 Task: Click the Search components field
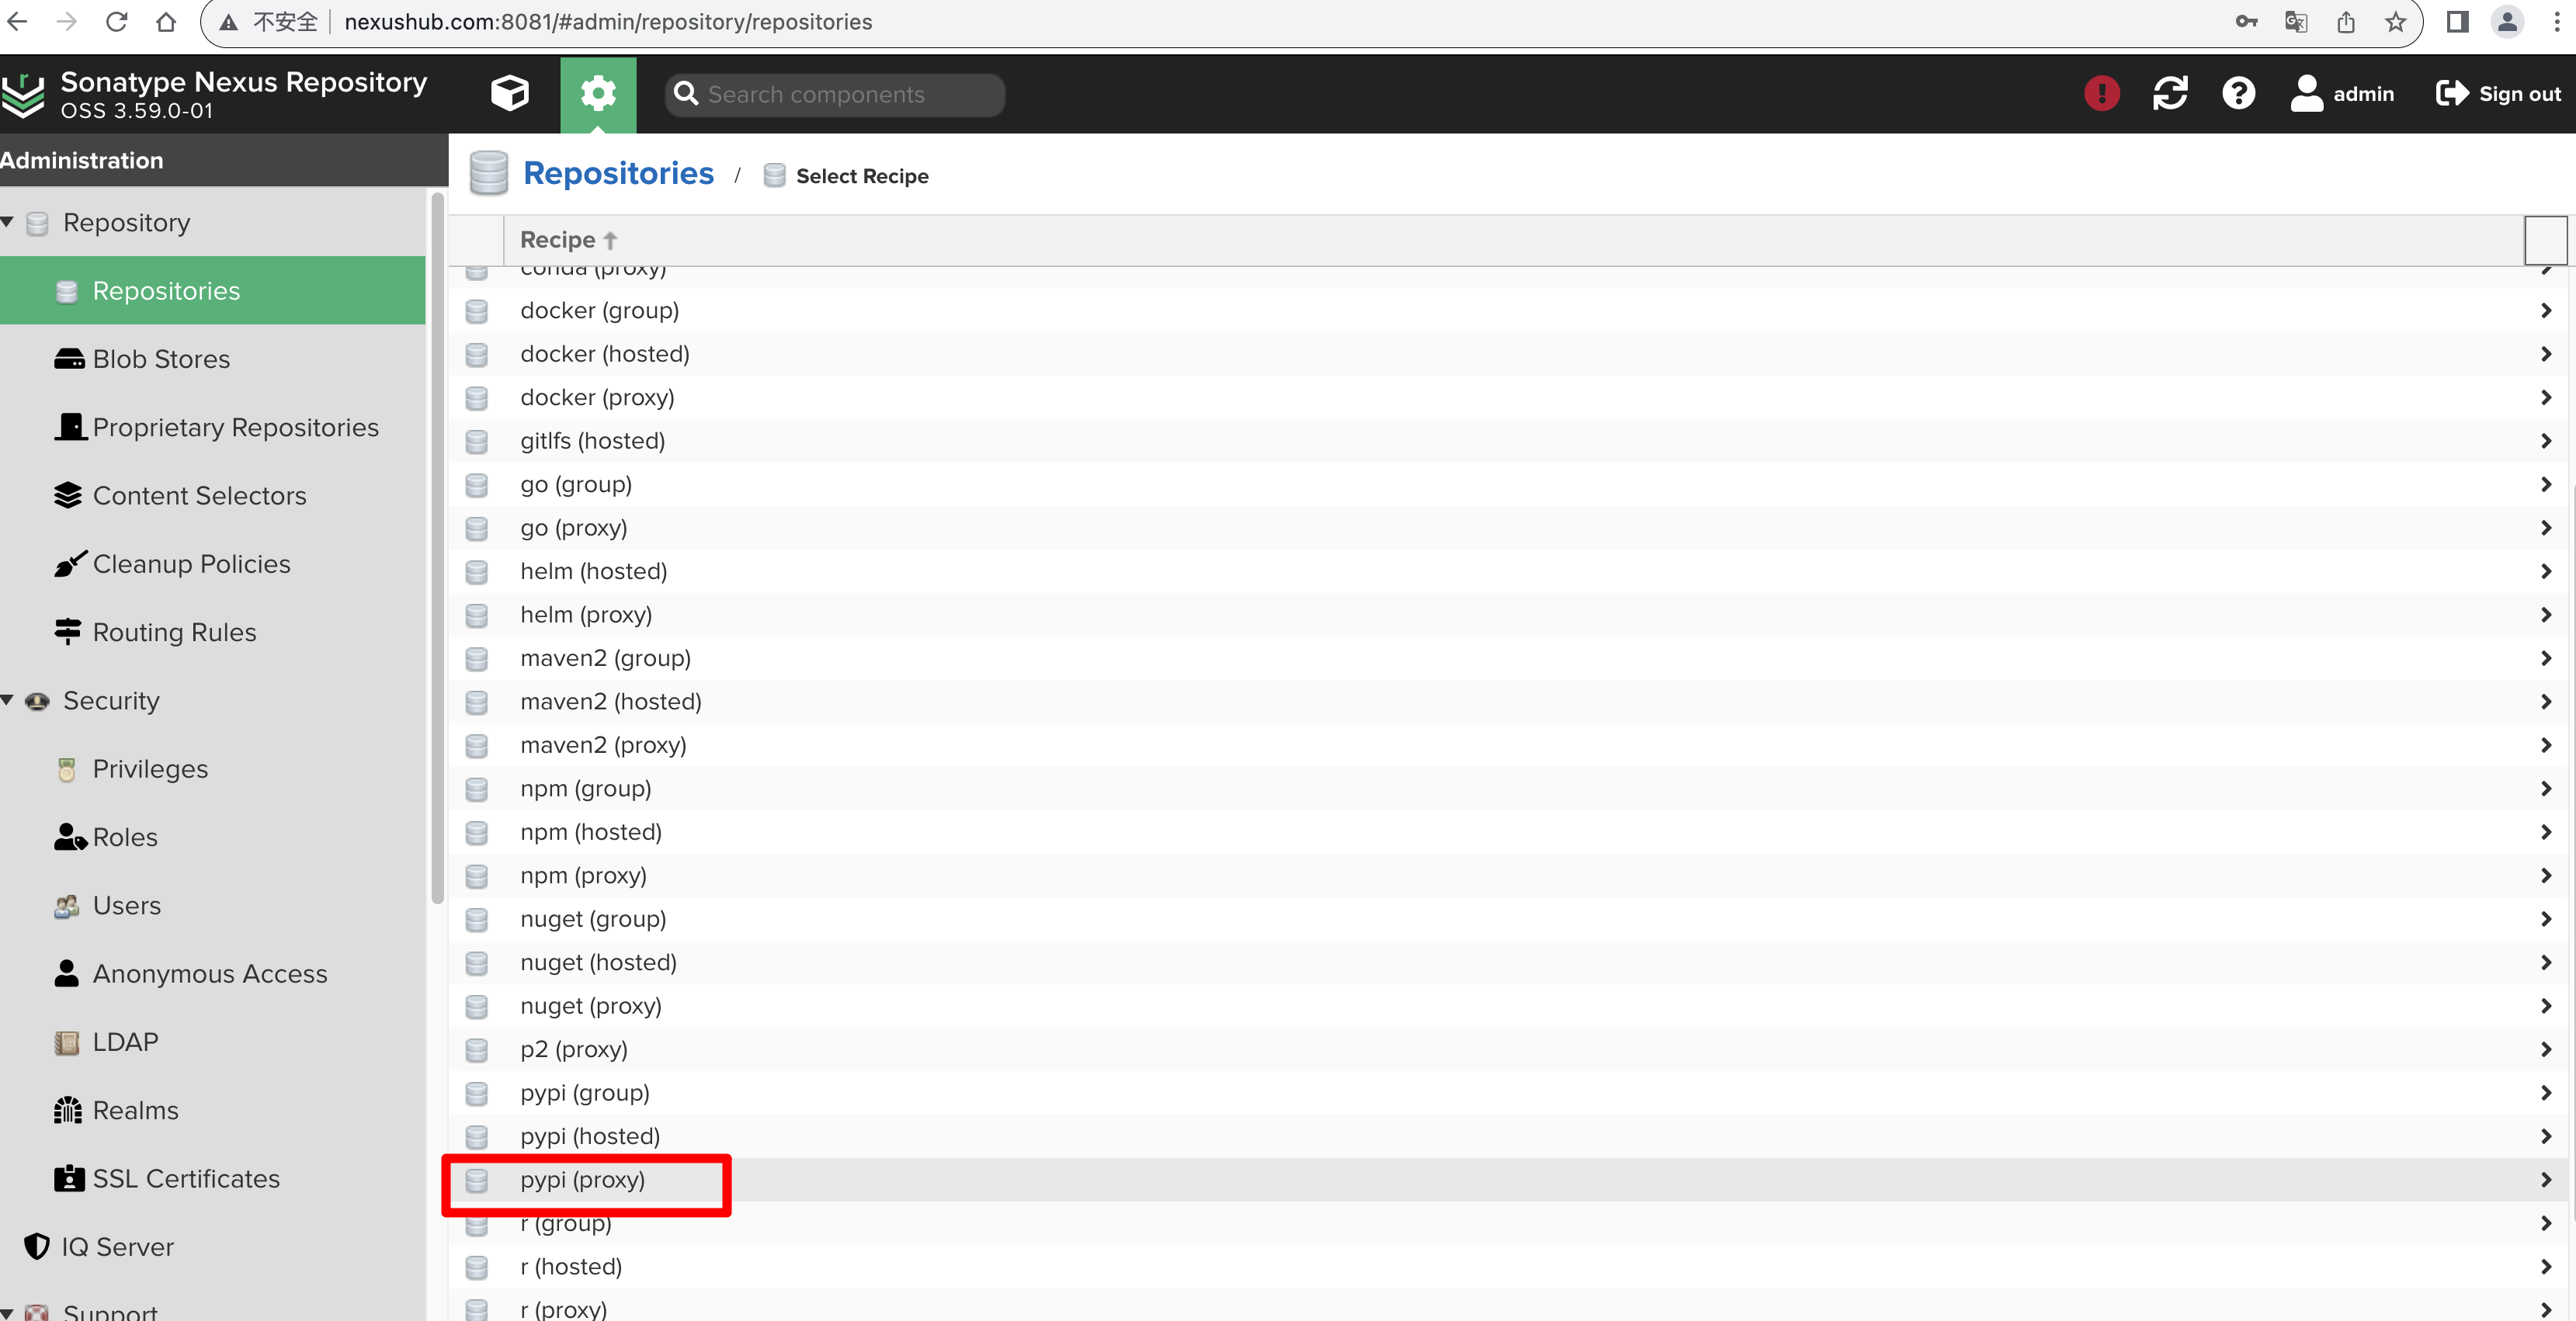click(x=835, y=94)
